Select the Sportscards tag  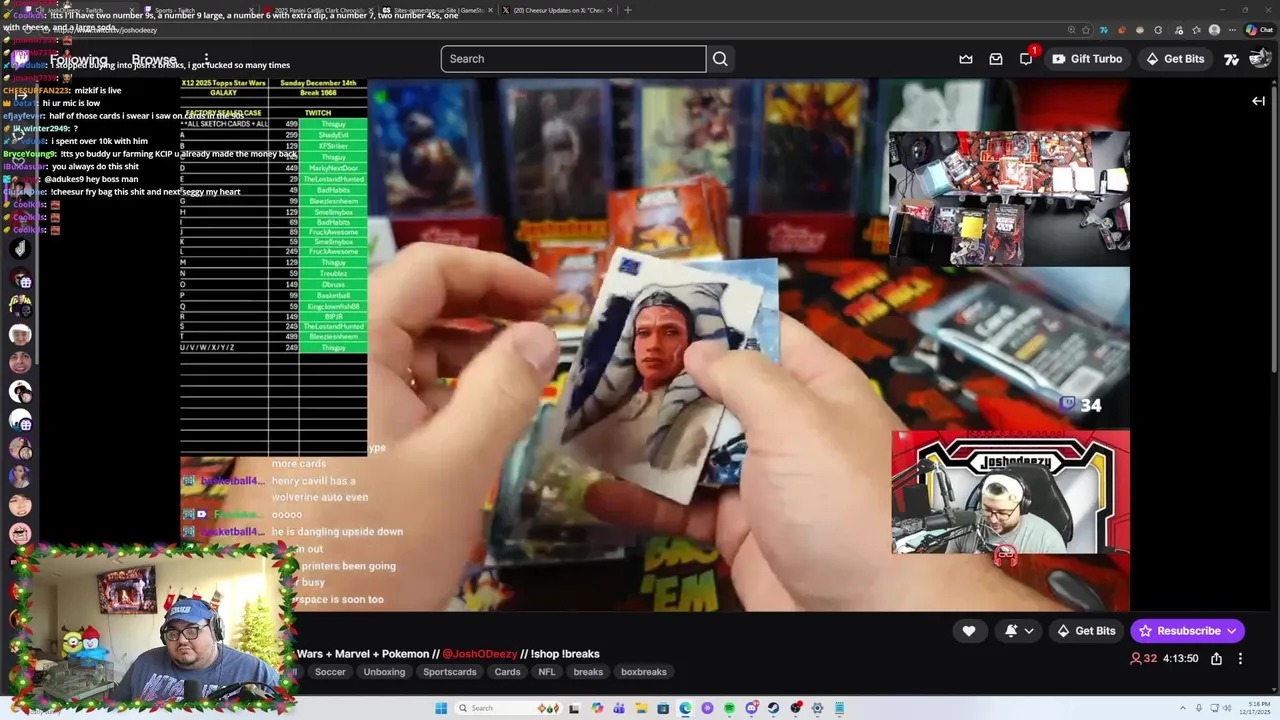tap(449, 672)
